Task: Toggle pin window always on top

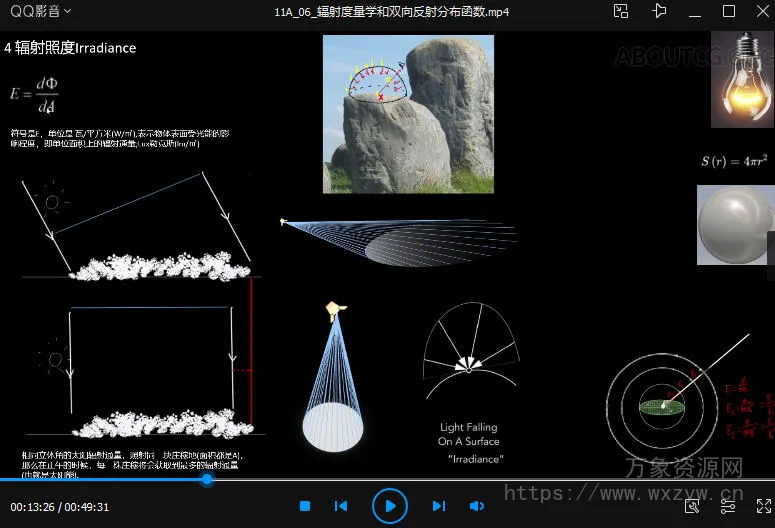Action: [658, 12]
